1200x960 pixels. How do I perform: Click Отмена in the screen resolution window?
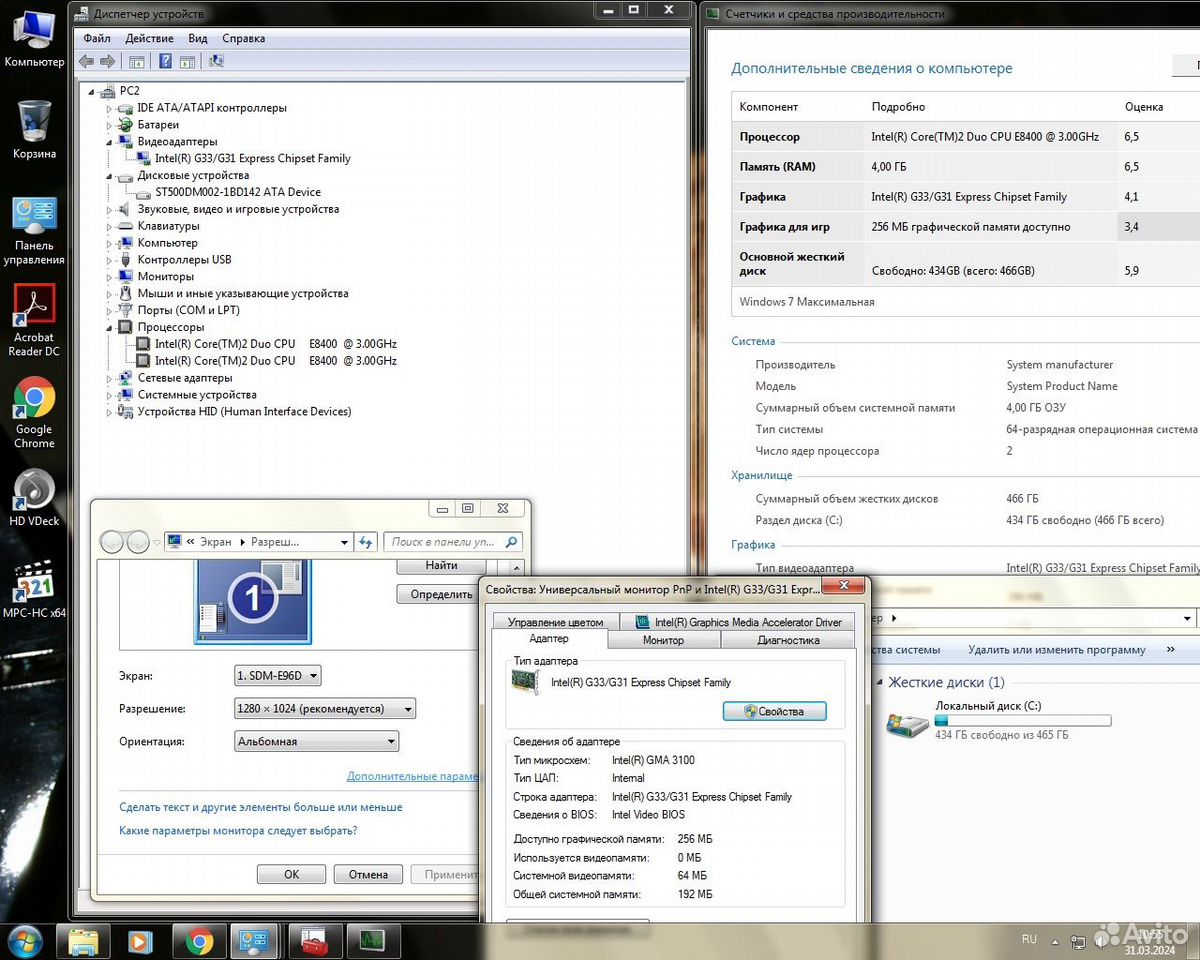pos(368,874)
